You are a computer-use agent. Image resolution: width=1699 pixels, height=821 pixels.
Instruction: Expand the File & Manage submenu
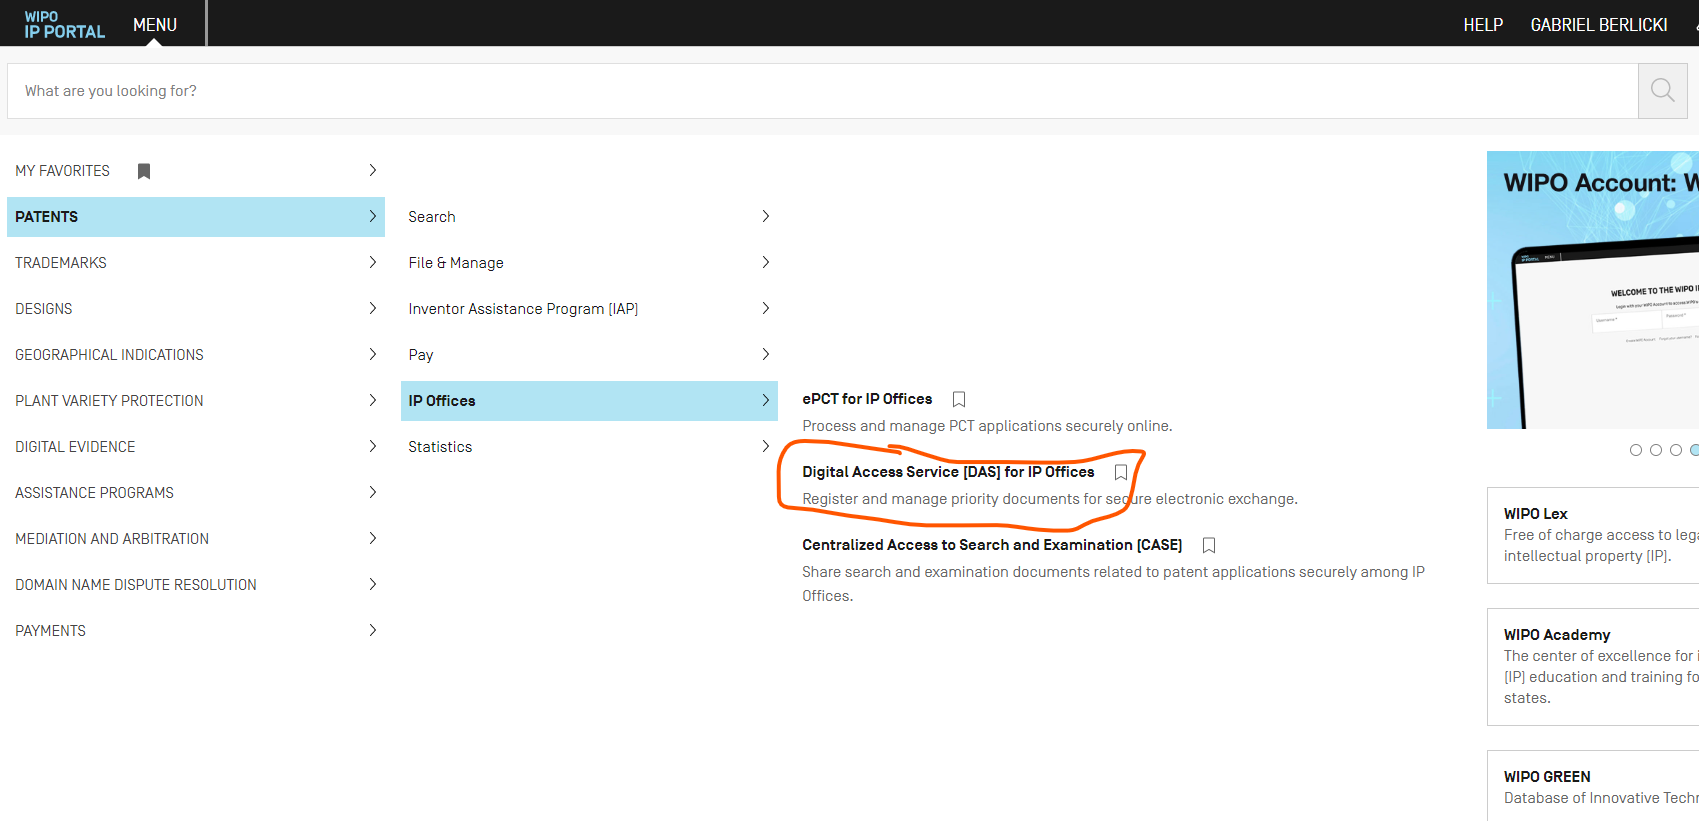pos(588,263)
